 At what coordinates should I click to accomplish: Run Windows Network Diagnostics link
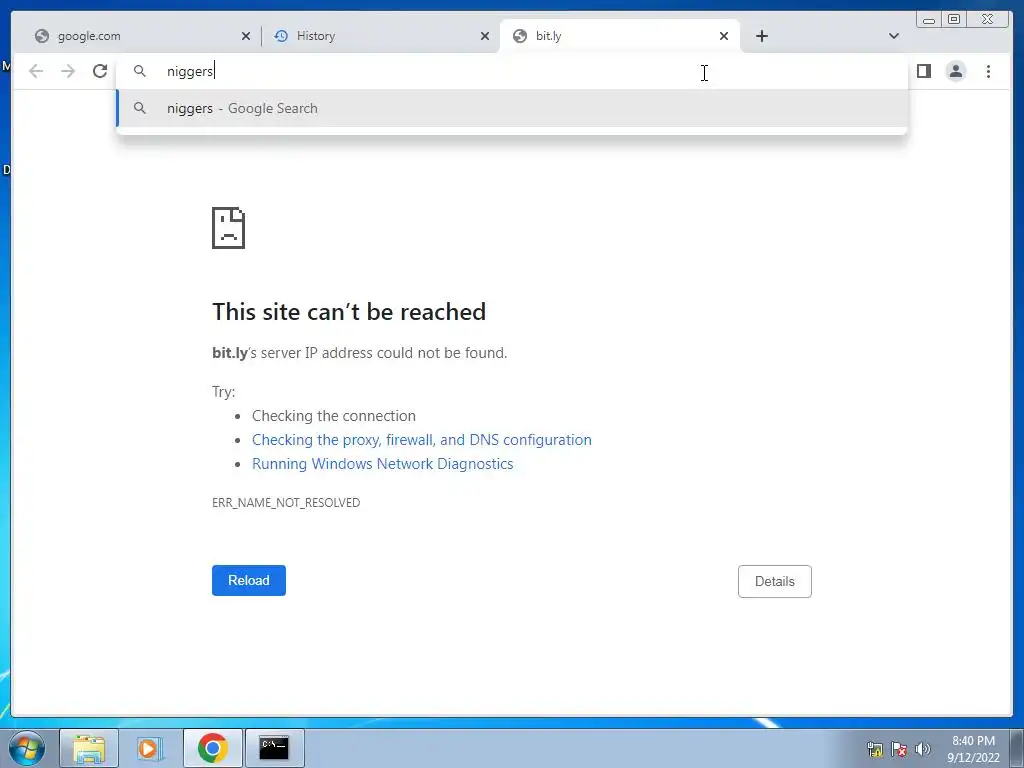(x=382, y=464)
